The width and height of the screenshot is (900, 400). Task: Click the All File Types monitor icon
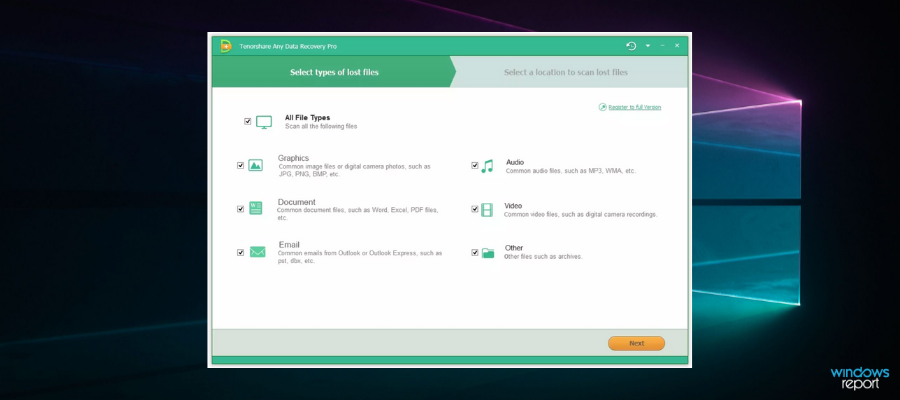(x=264, y=122)
